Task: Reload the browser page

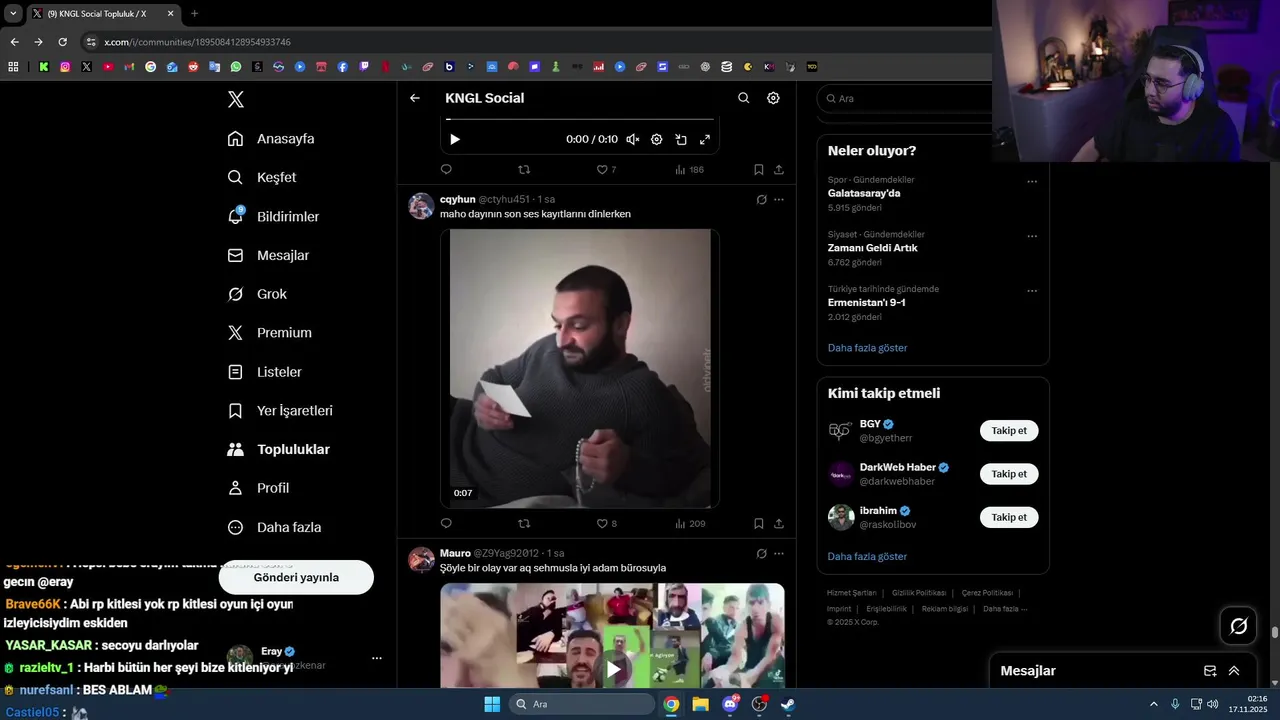Action: click(x=62, y=42)
